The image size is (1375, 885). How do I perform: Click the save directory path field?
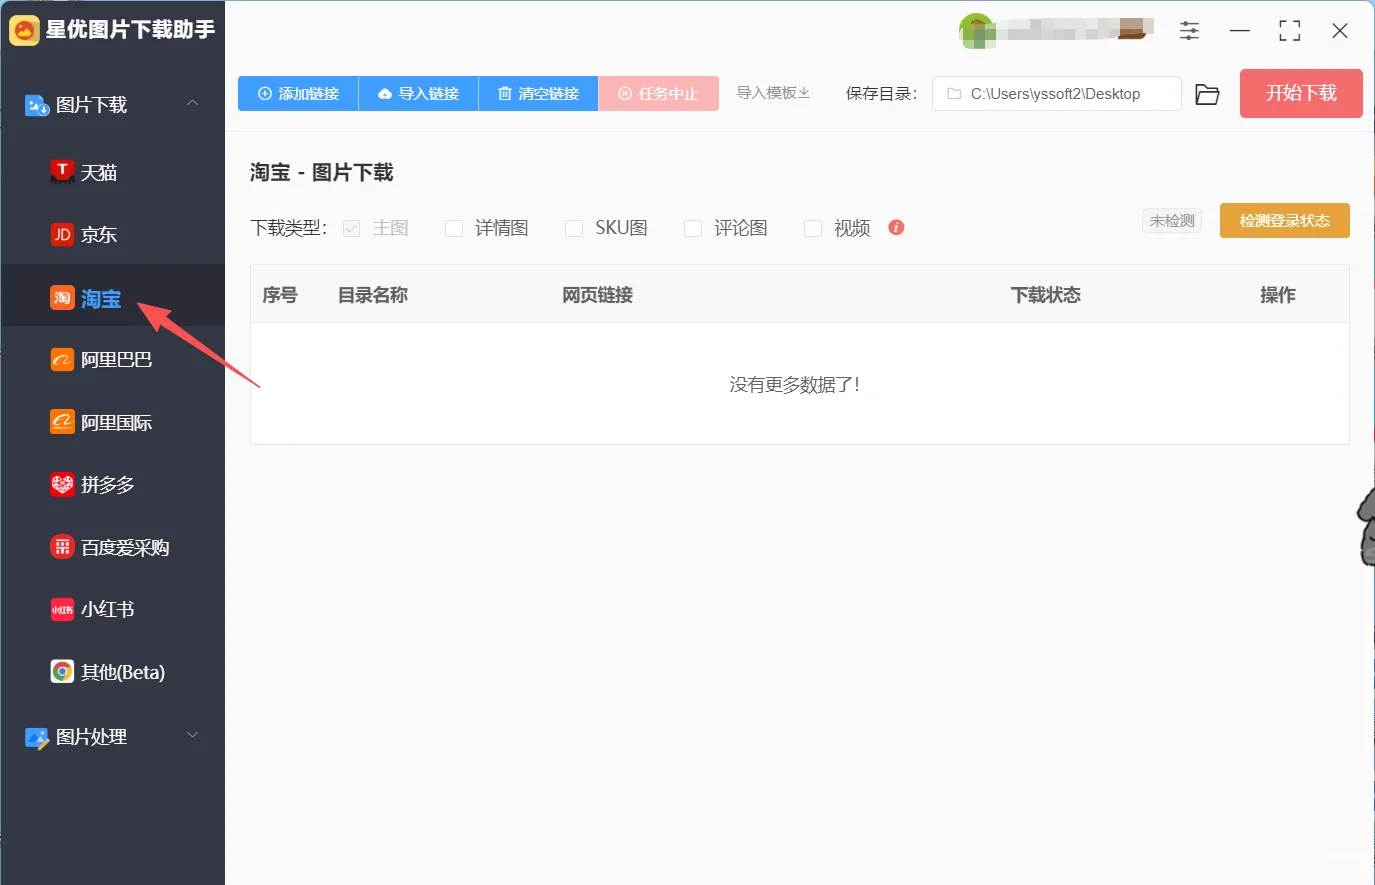point(1056,93)
